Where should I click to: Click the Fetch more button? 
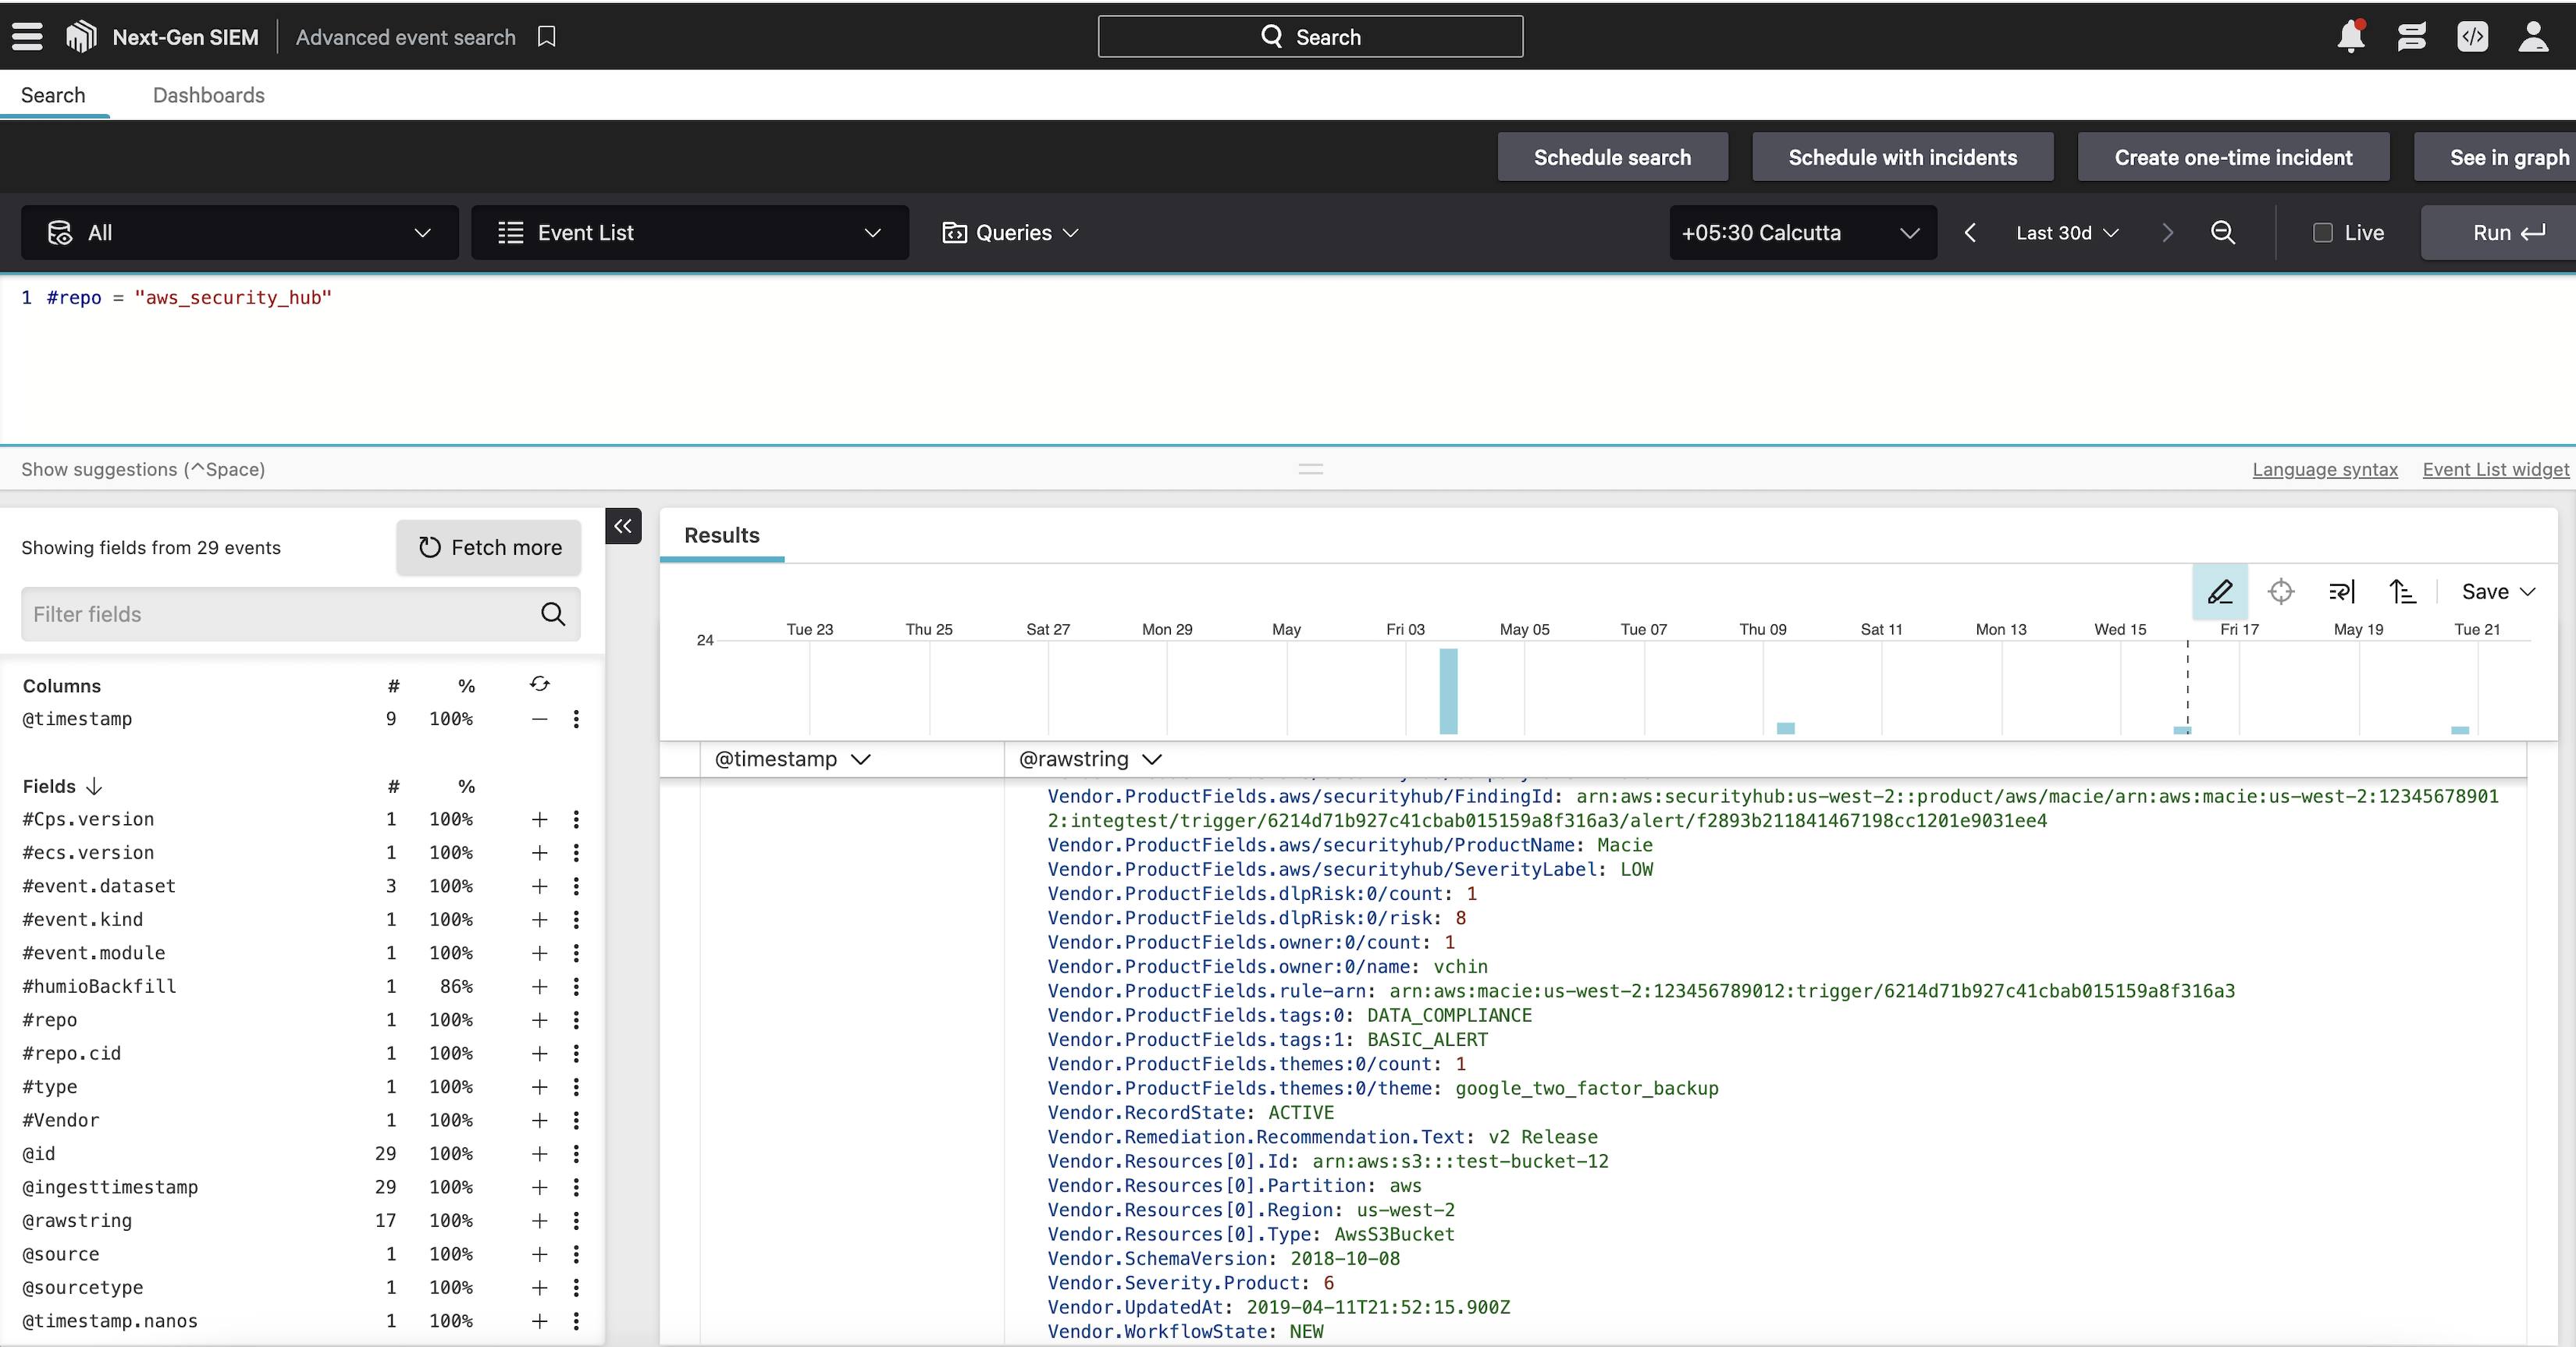pyautogui.click(x=489, y=548)
